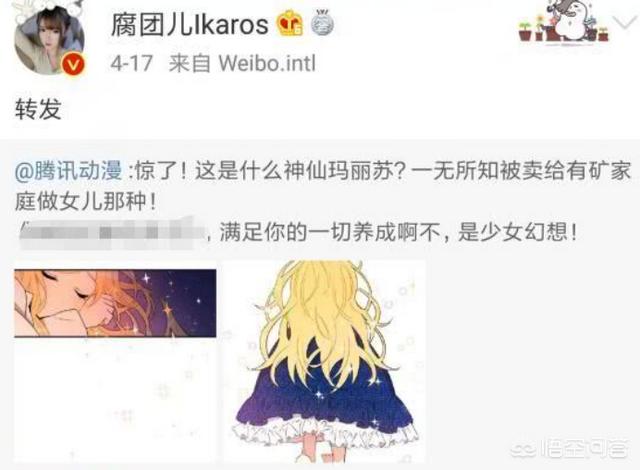Open the blonde girl blue dress thumbnail
640x470 pixels.
click(324, 361)
